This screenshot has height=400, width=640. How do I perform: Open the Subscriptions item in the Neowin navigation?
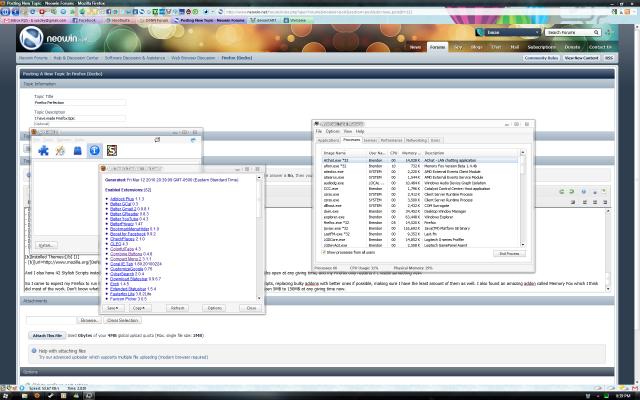(x=541, y=47)
